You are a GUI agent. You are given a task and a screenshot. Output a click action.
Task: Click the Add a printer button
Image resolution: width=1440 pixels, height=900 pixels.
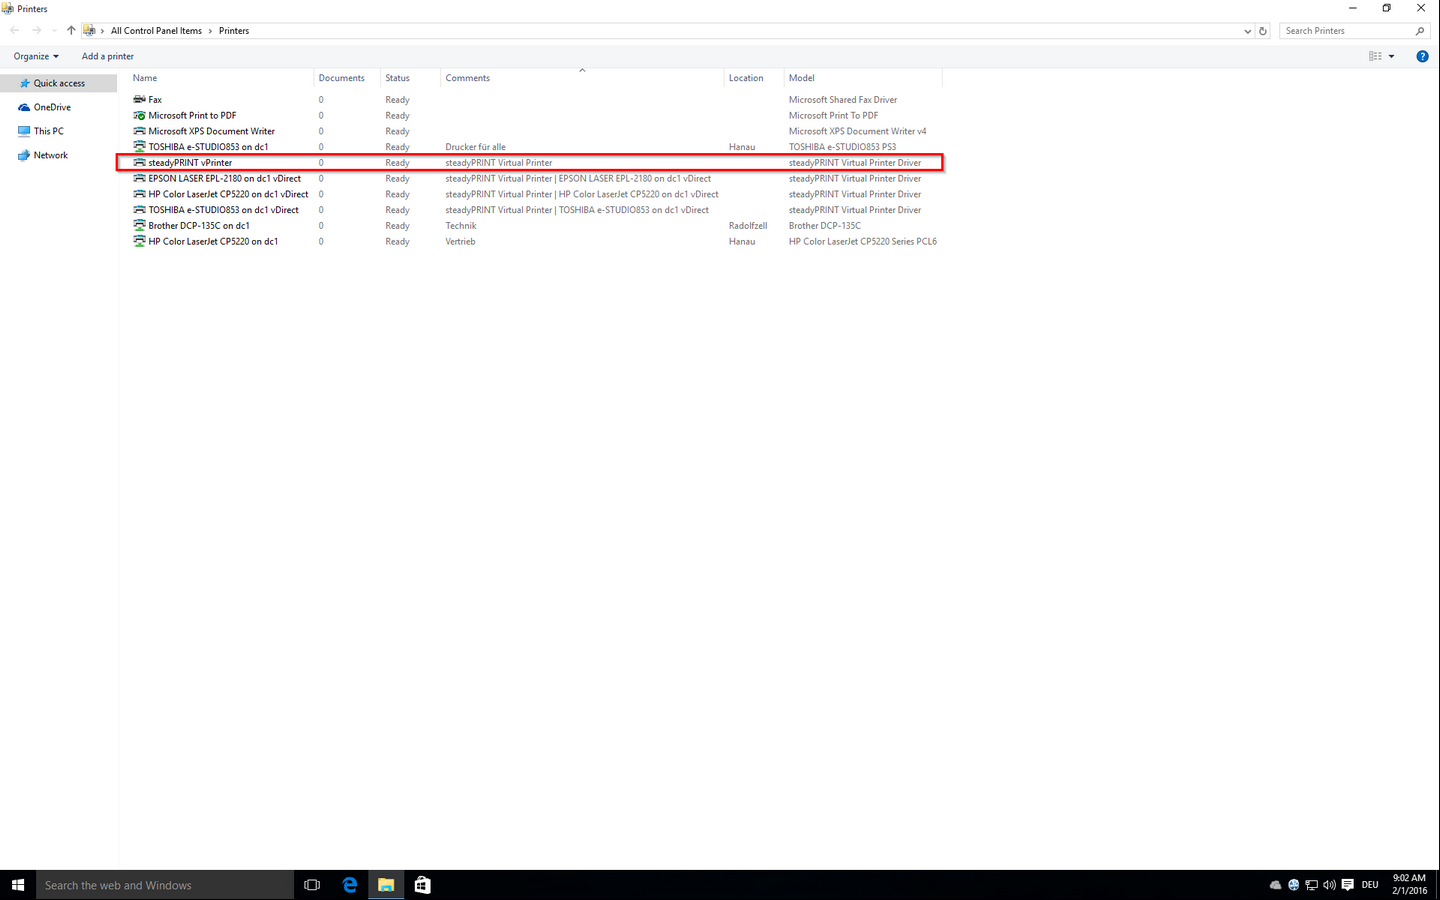(107, 56)
